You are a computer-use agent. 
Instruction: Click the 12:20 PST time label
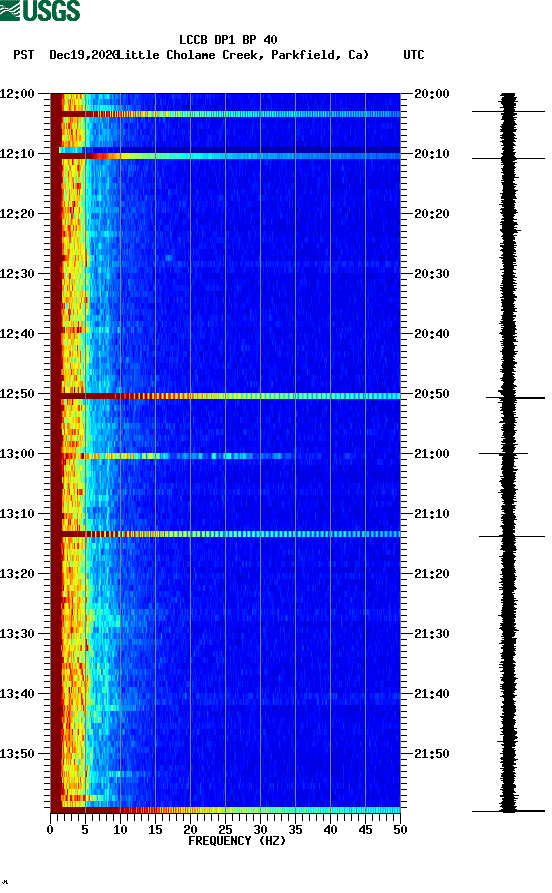click(18, 214)
